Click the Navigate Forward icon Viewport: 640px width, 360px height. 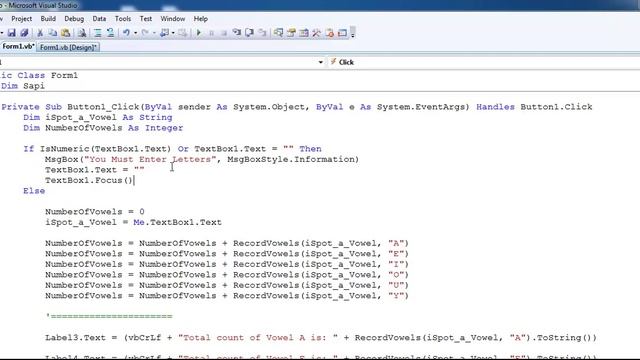click(182, 33)
